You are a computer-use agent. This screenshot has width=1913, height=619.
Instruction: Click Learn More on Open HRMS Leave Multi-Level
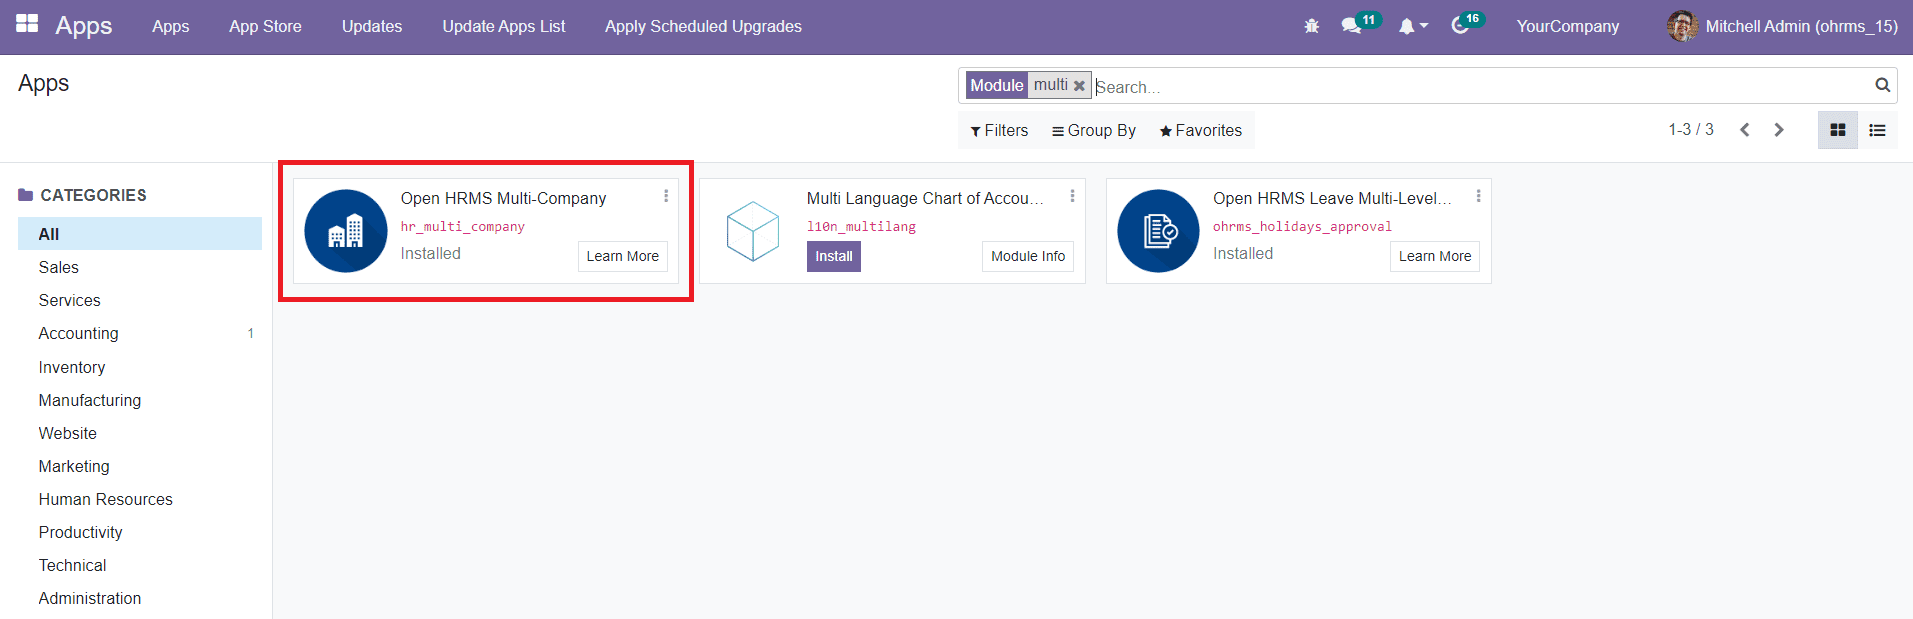(x=1435, y=256)
